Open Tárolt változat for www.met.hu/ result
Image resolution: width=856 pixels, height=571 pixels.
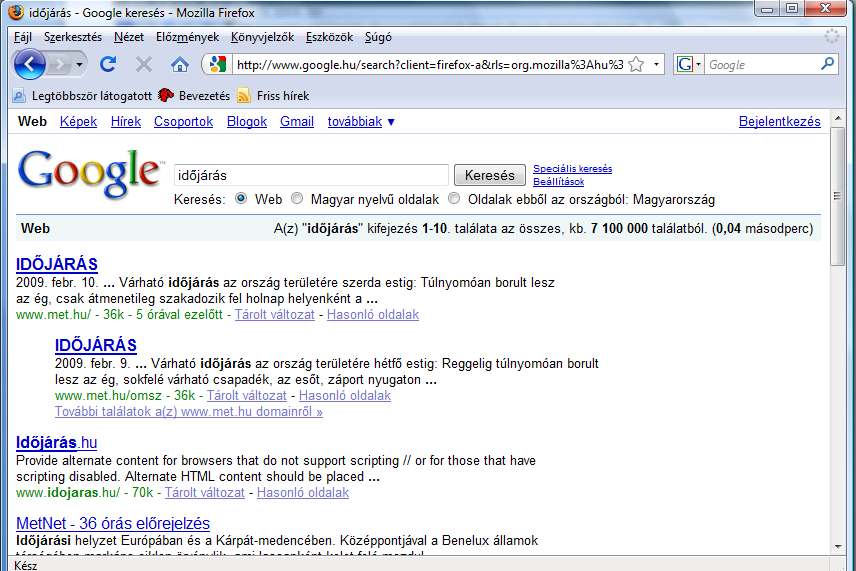click(x=275, y=314)
